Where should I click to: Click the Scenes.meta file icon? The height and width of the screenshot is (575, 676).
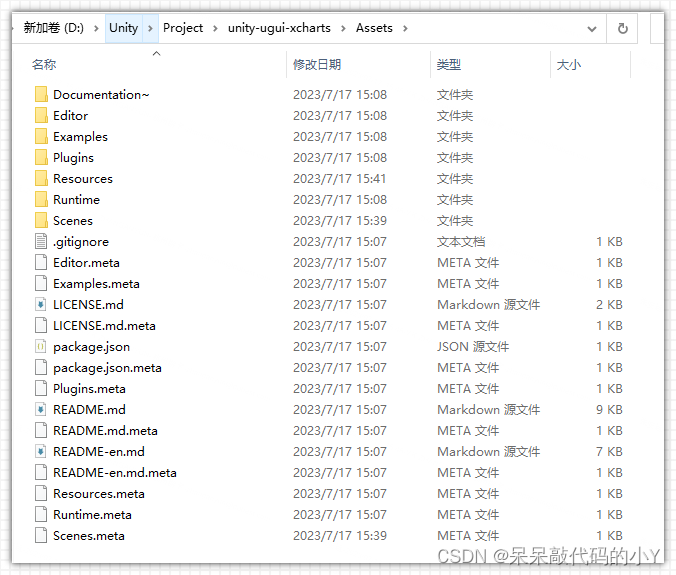41,535
